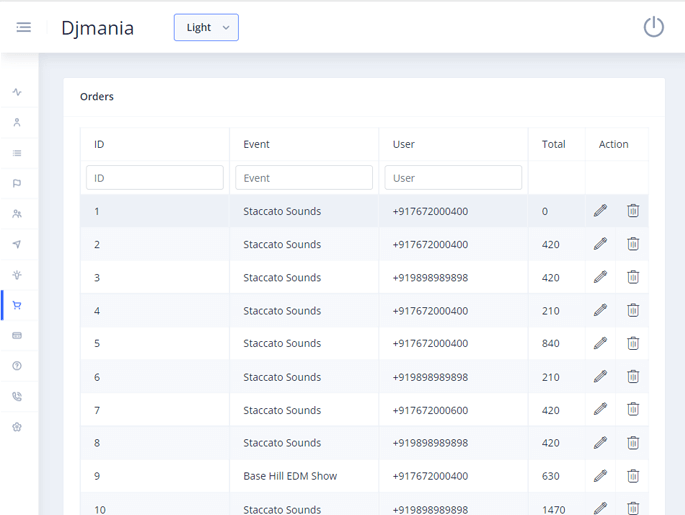The height and width of the screenshot is (515, 685).
Task: Open the shopping cart orders sidebar icon
Action: click(x=17, y=305)
